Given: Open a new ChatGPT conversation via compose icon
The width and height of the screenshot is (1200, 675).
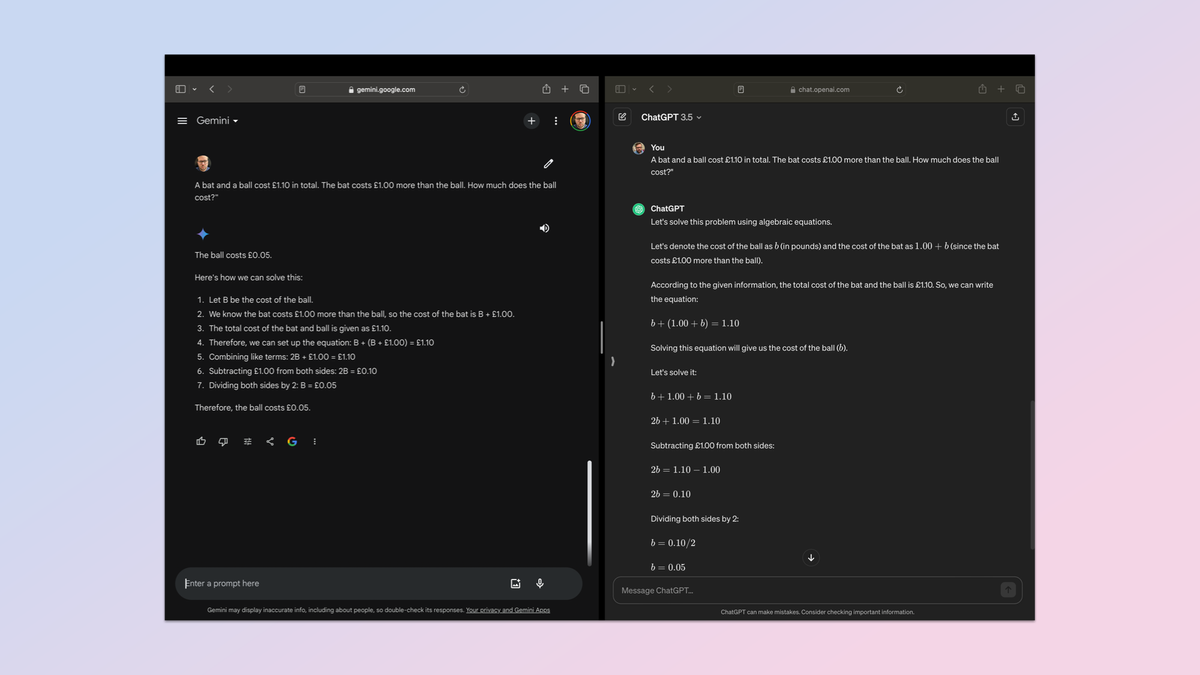Looking at the screenshot, I should pos(622,117).
